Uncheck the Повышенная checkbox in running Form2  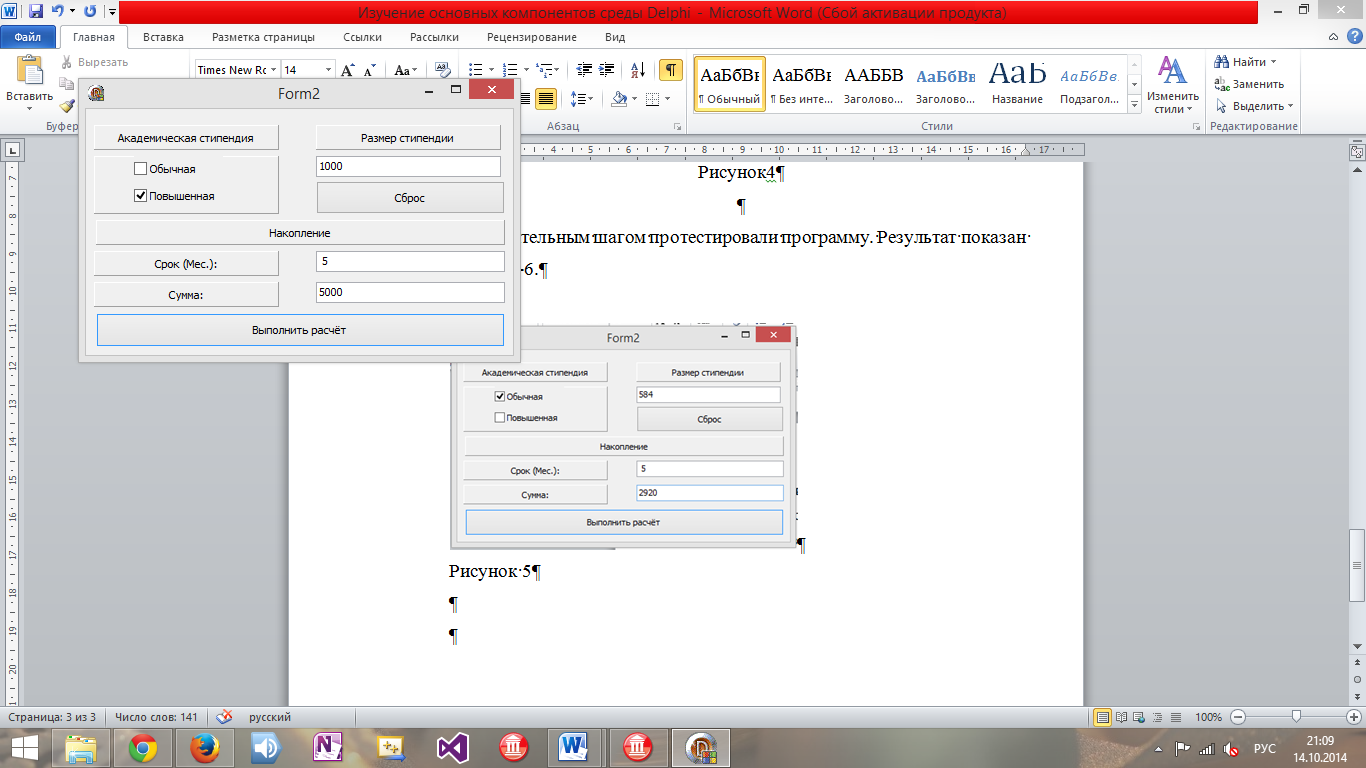point(140,196)
